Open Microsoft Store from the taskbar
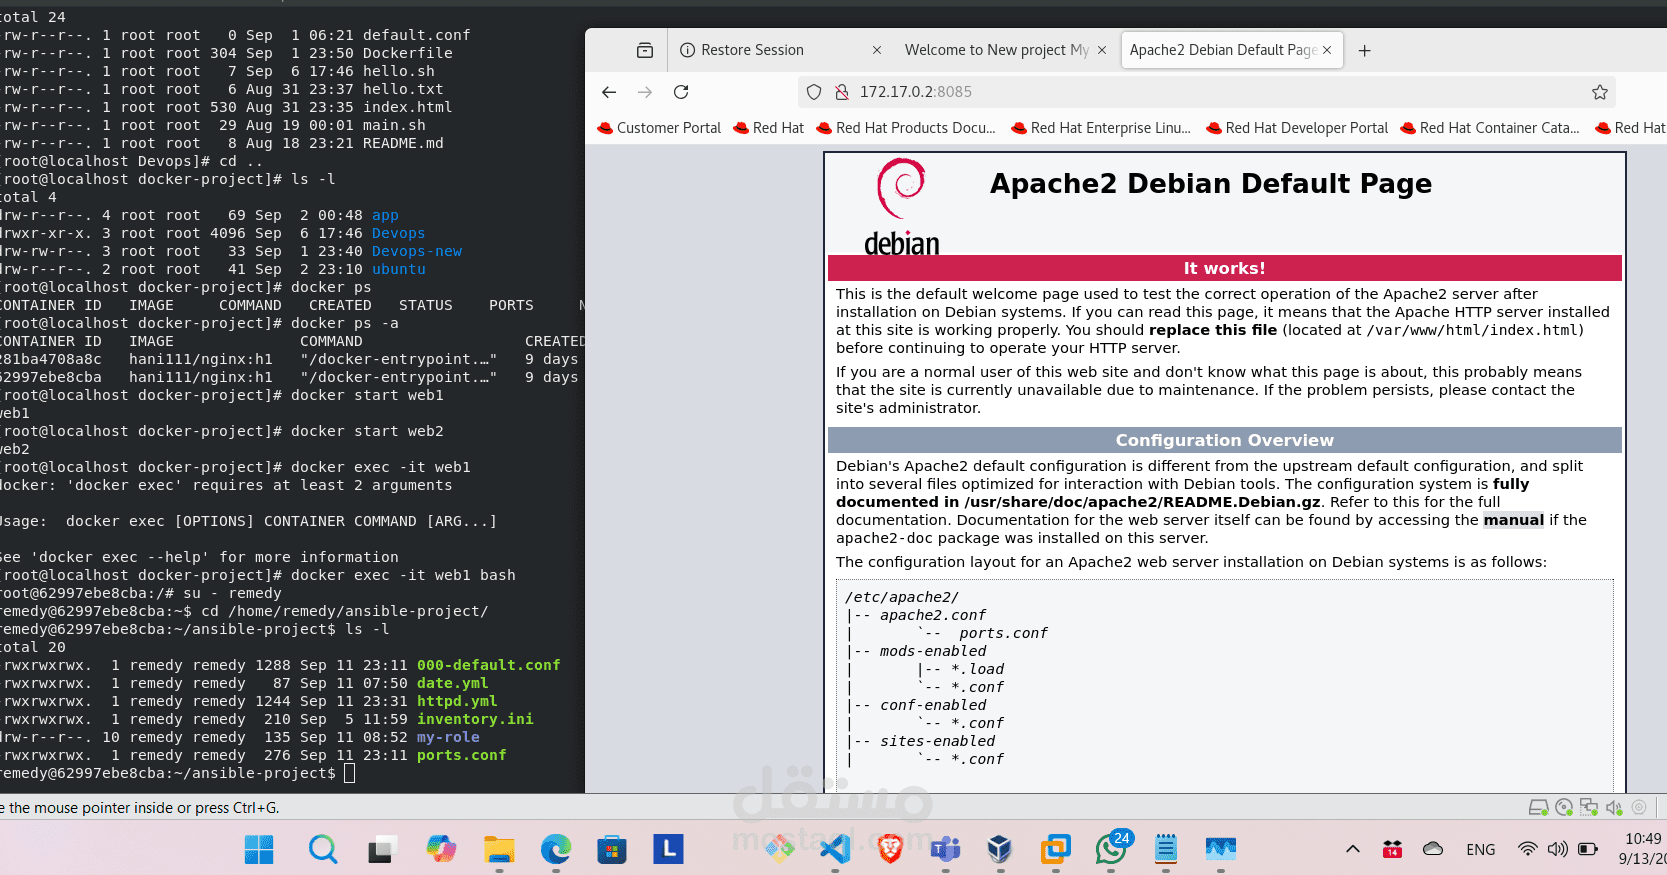The width and height of the screenshot is (1667, 875). point(612,850)
